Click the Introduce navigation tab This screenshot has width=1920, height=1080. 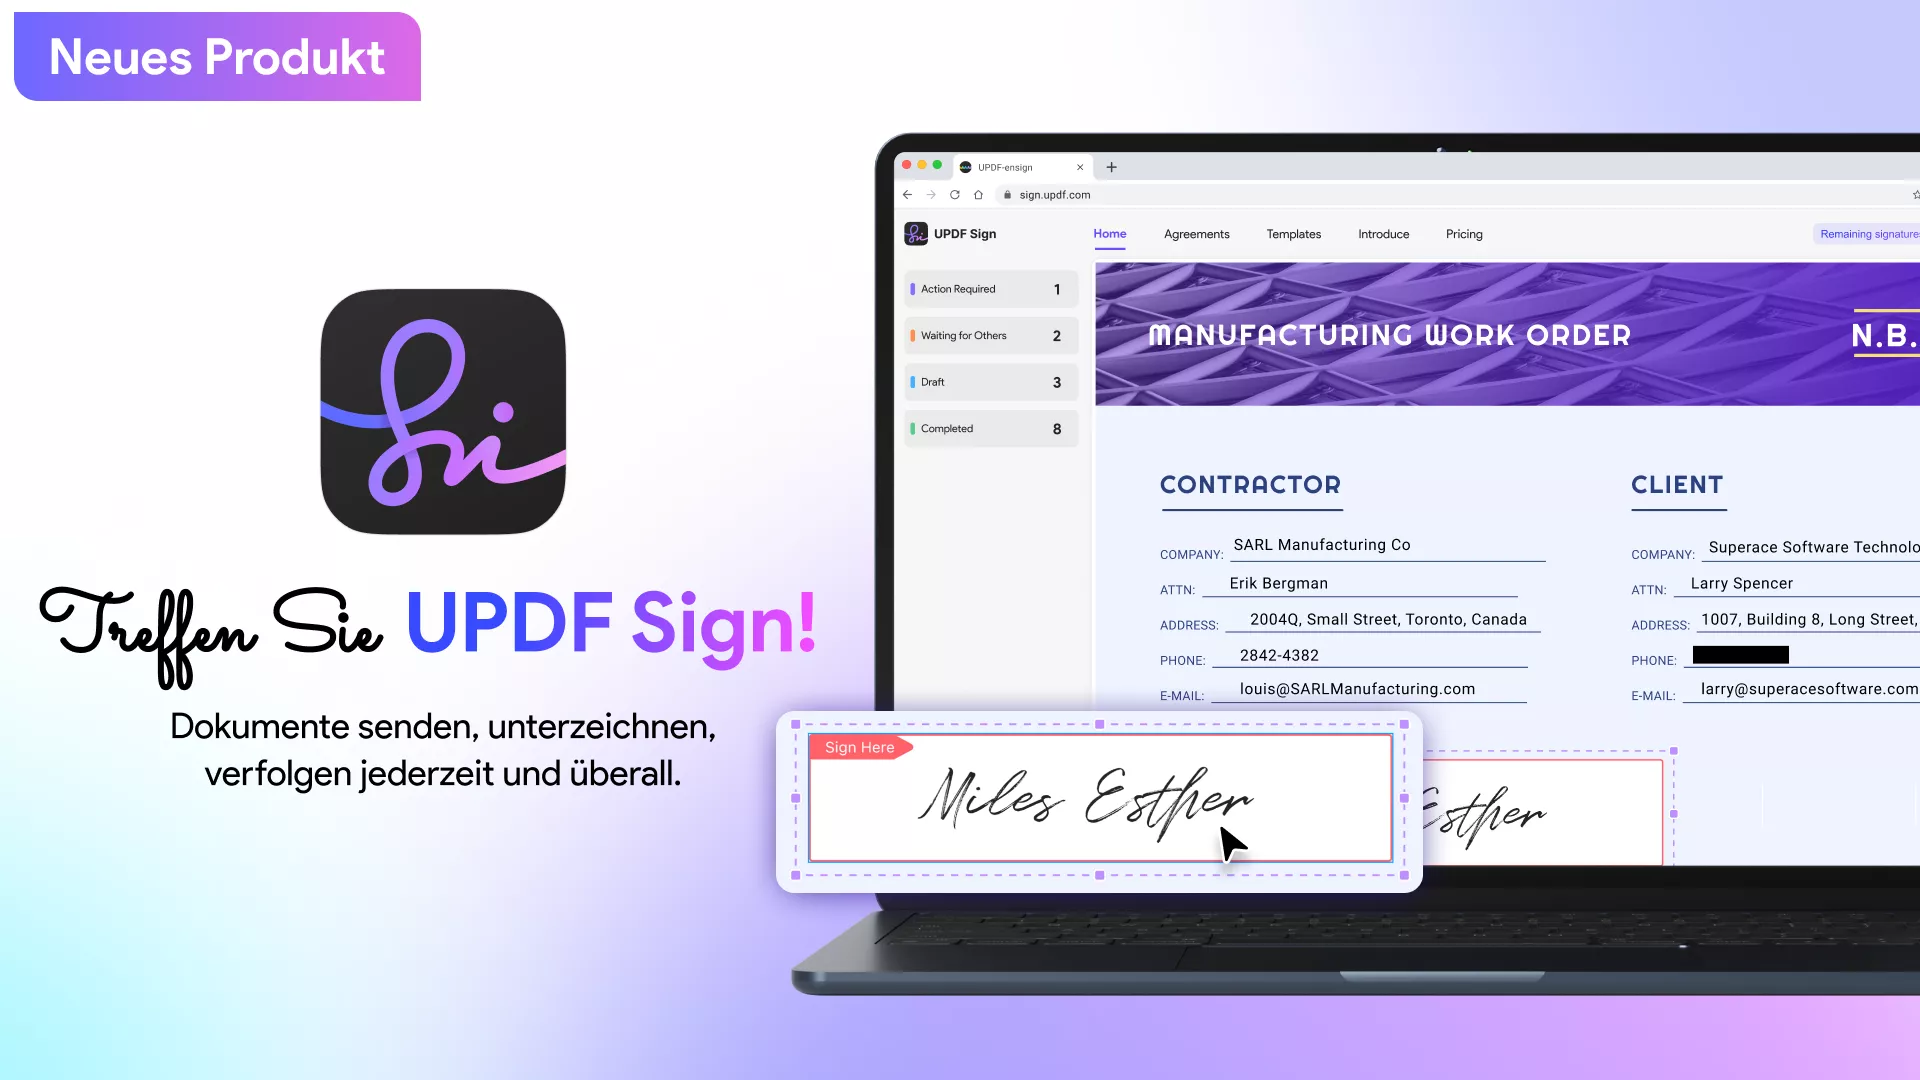[x=1383, y=233]
